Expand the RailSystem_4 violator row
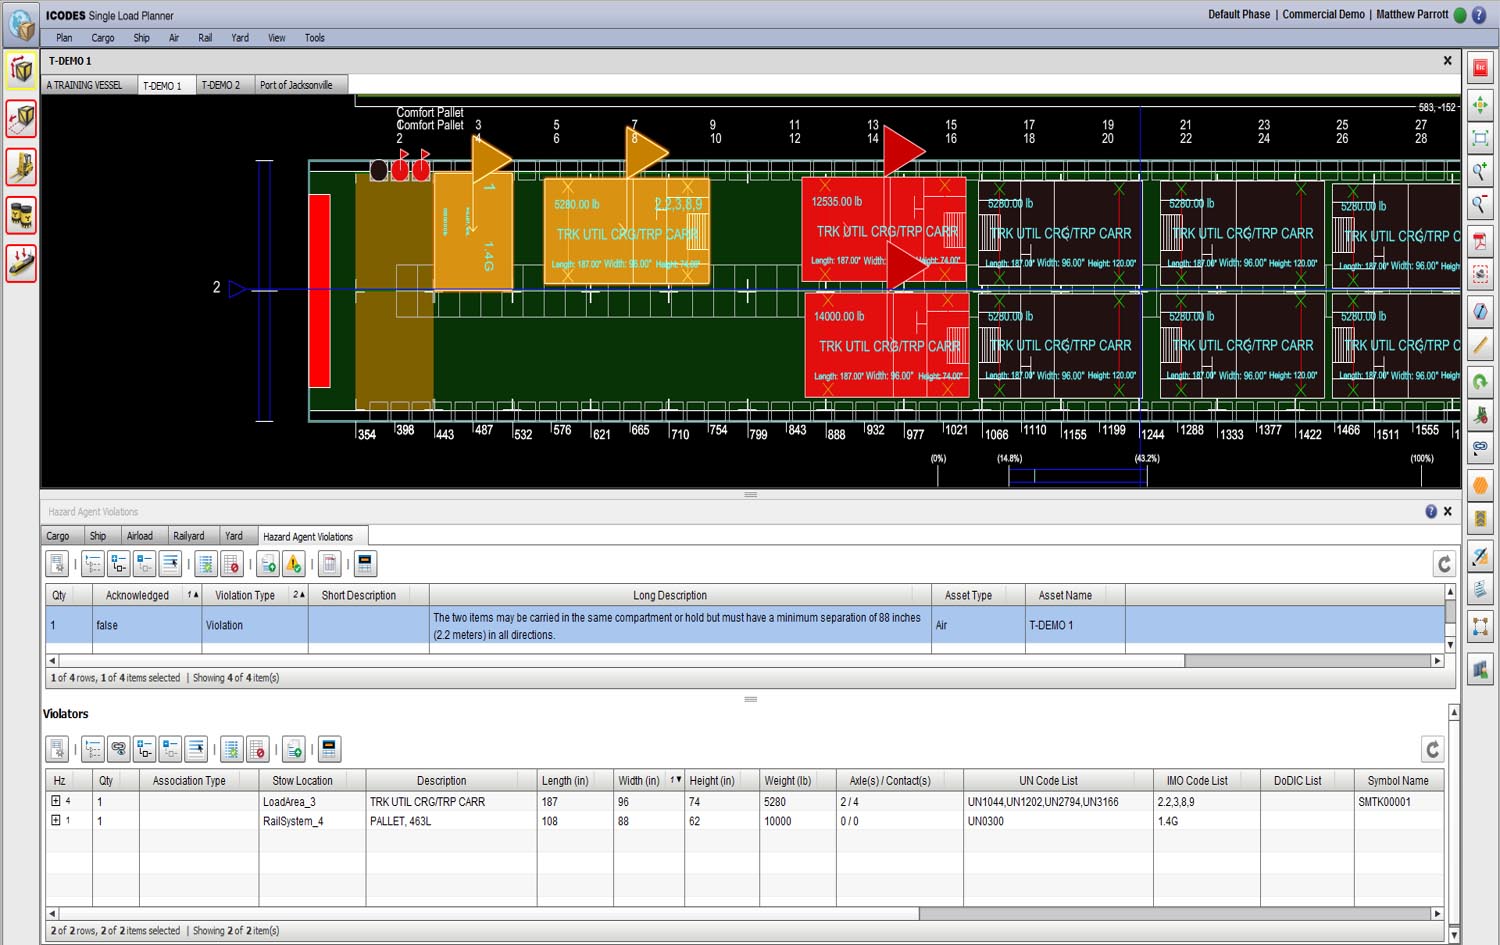Screen dimensions: 1500x945 pyautogui.click(x=56, y=820)
